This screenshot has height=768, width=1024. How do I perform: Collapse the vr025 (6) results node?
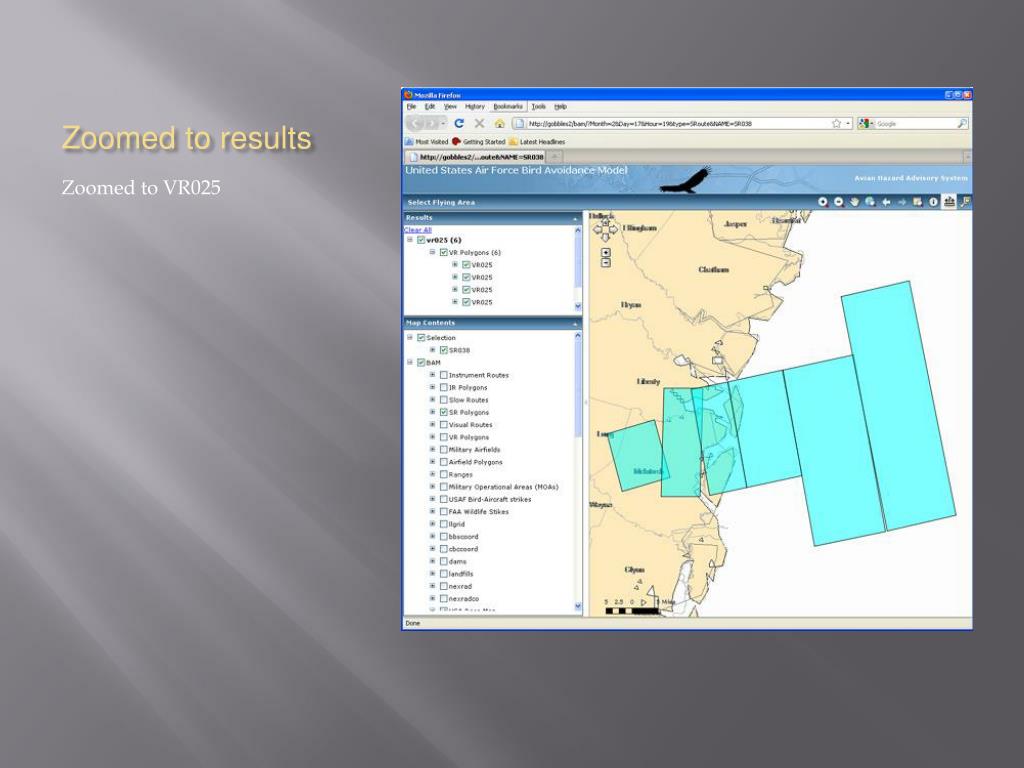[x=410, y=240]
